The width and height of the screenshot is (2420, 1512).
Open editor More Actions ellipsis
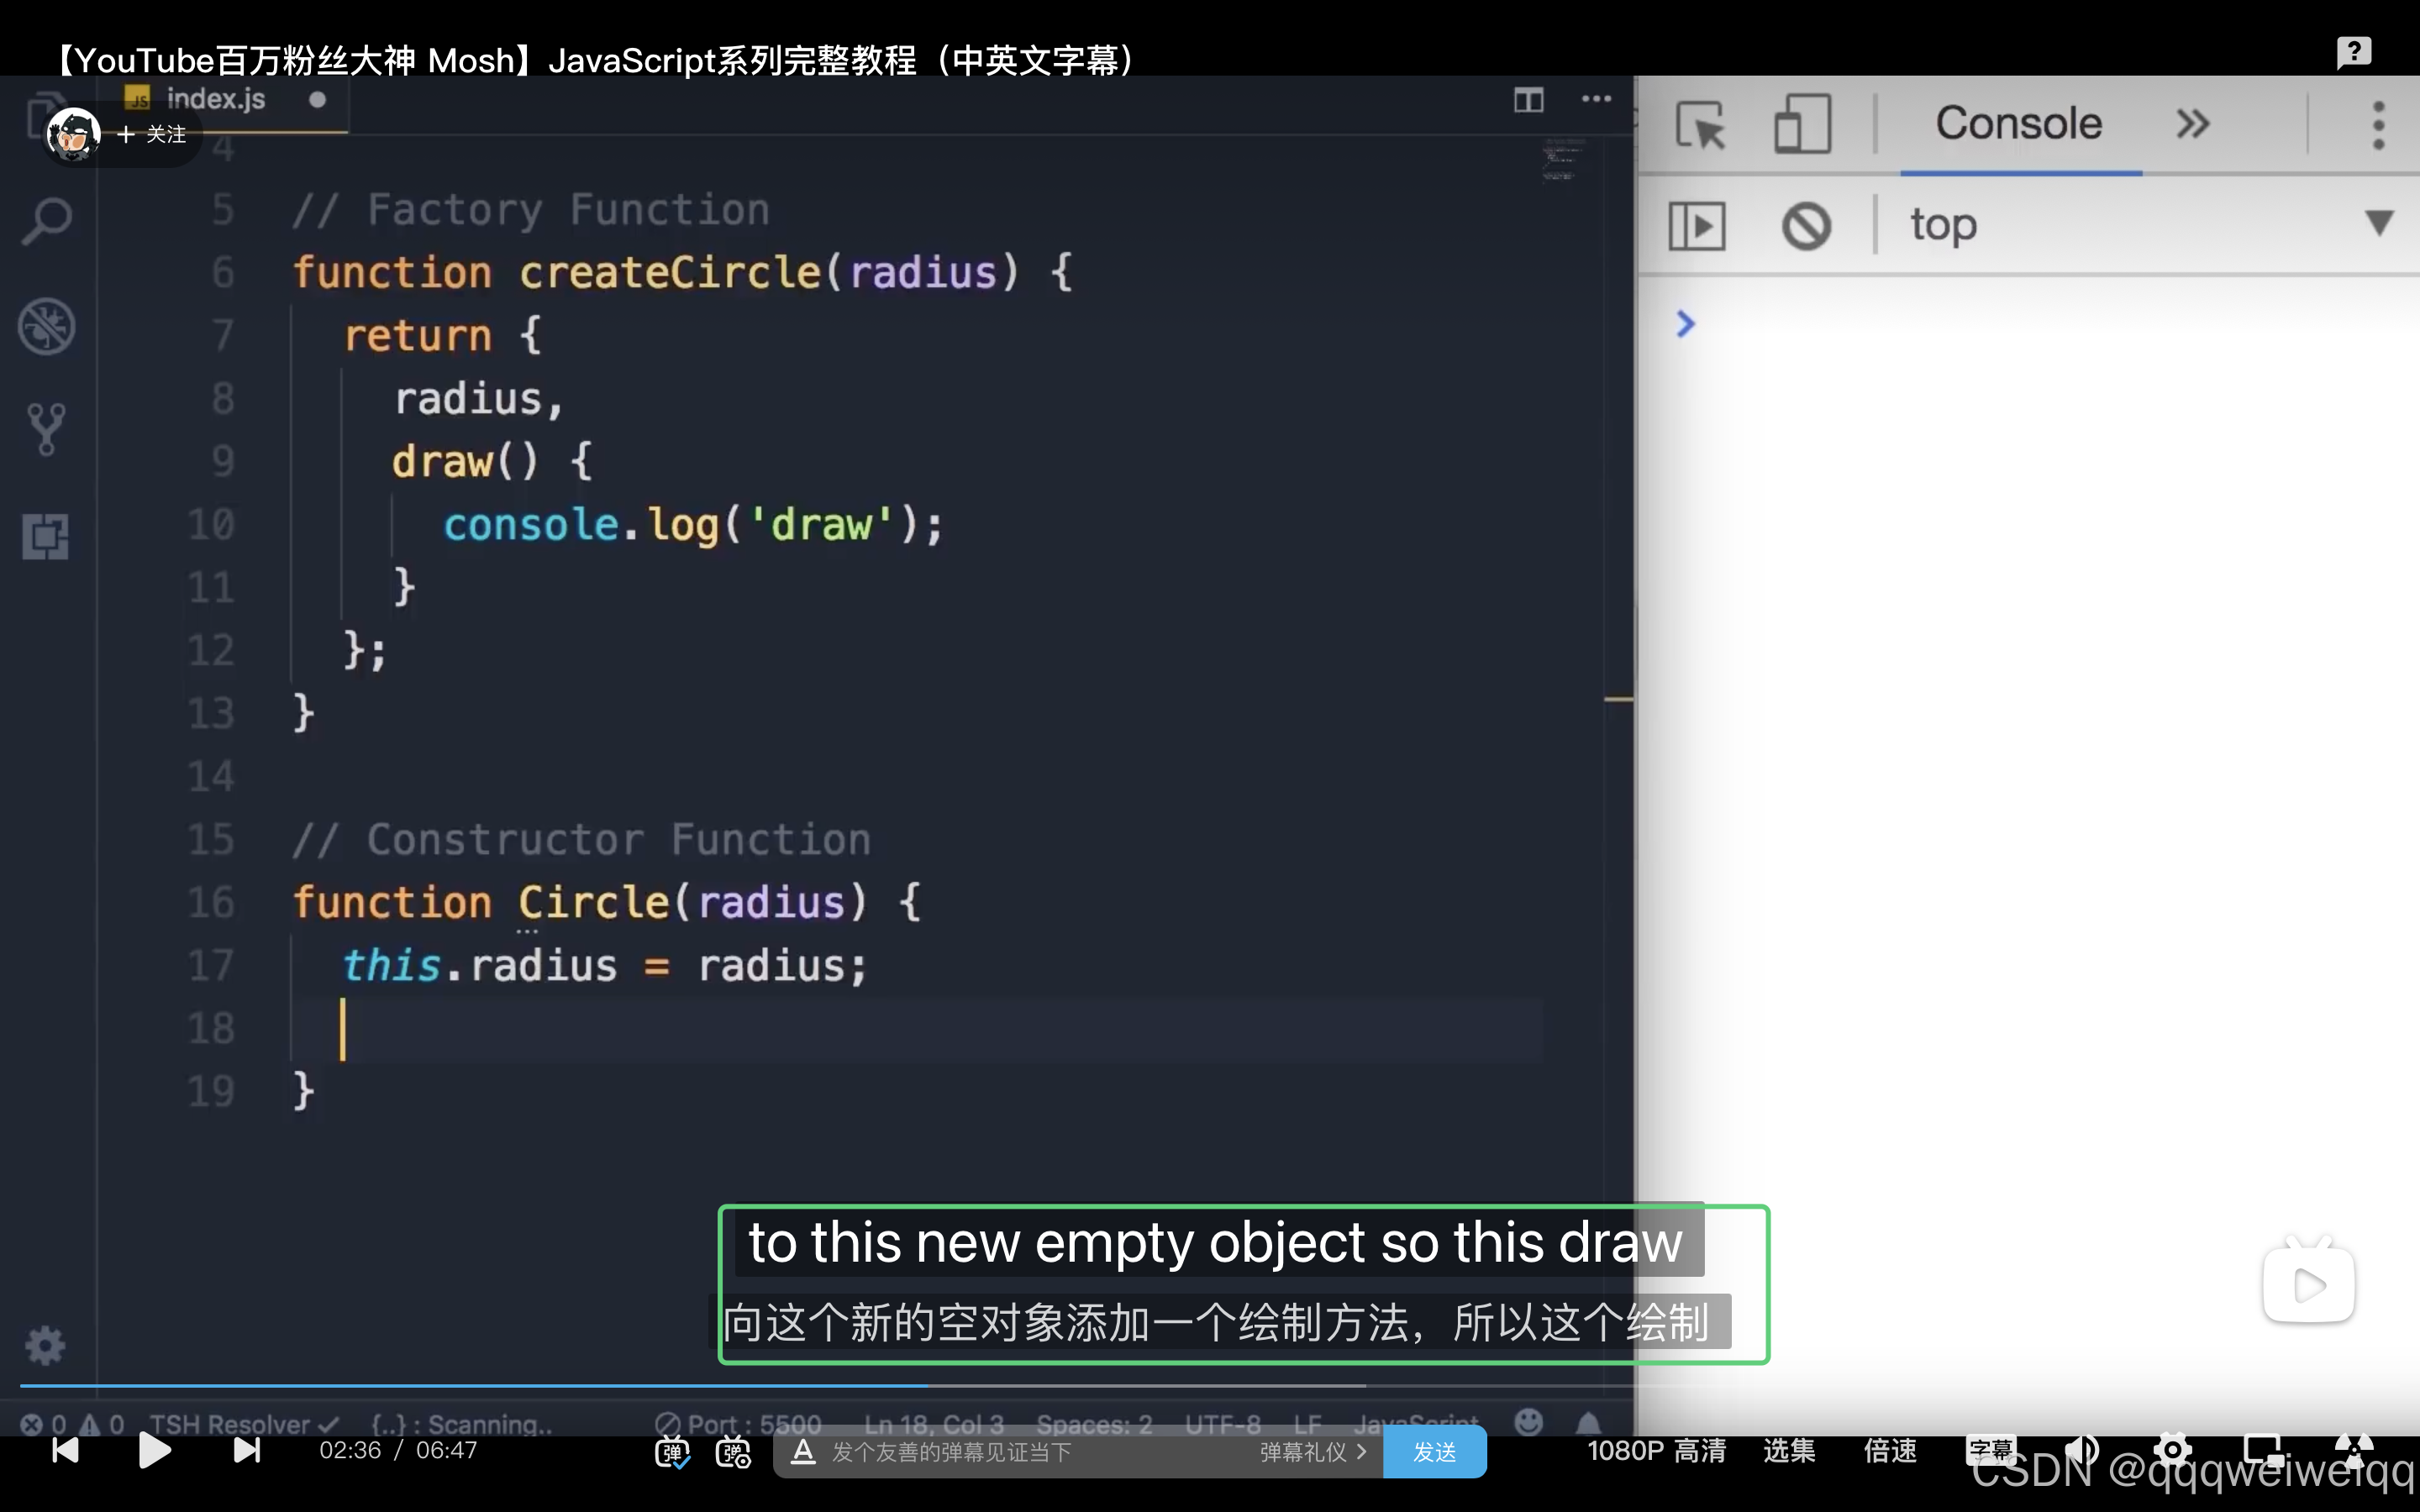[x=1596, y=99]
